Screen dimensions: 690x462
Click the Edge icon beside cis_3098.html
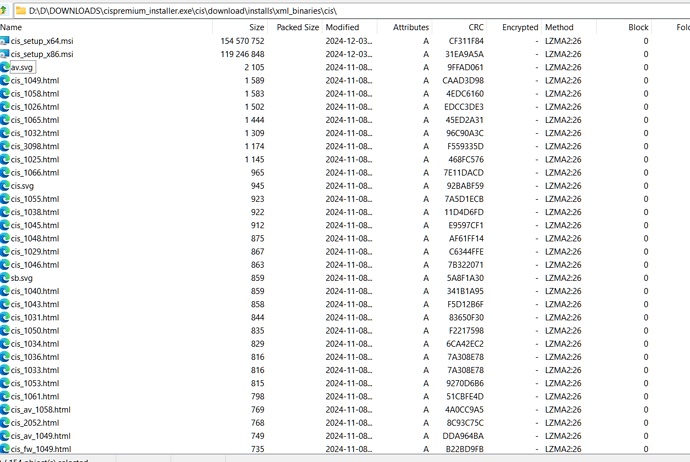[x=5, y=147]
